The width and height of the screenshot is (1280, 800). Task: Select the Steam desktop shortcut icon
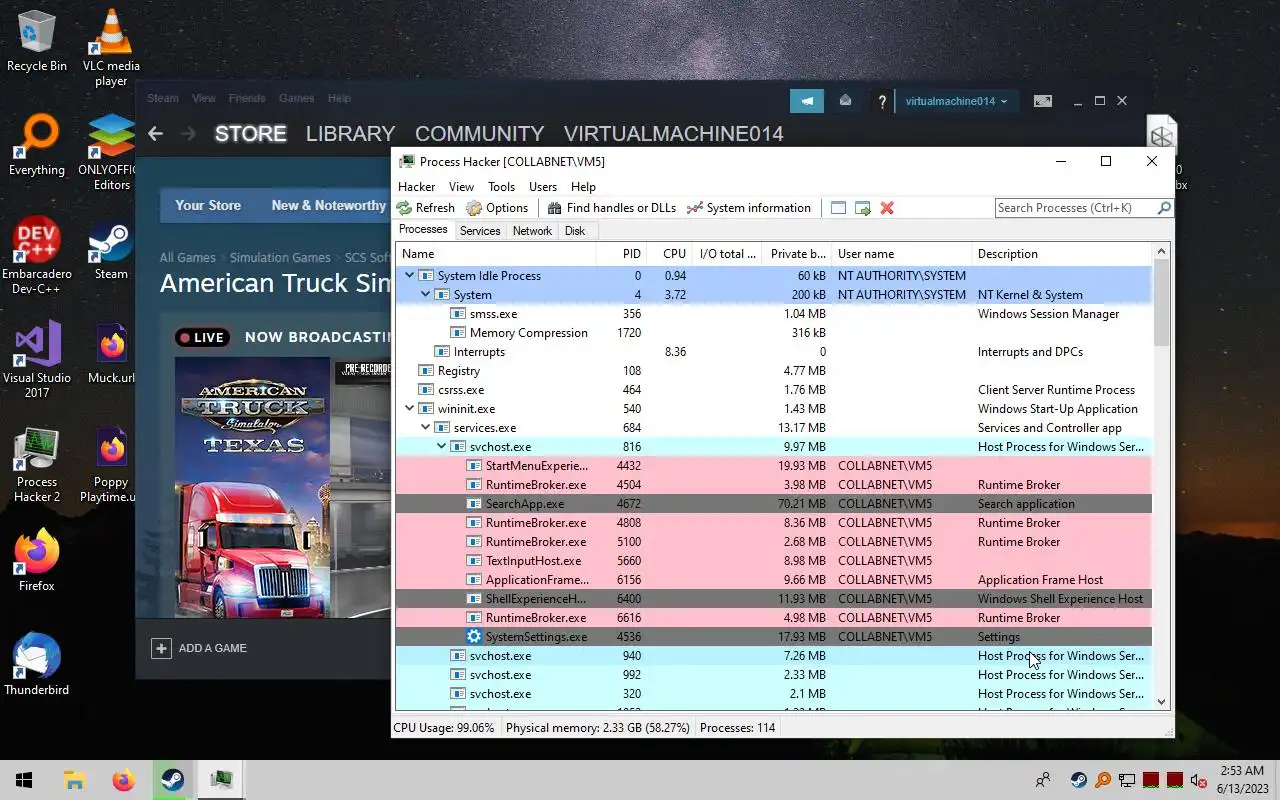[111, 249]
